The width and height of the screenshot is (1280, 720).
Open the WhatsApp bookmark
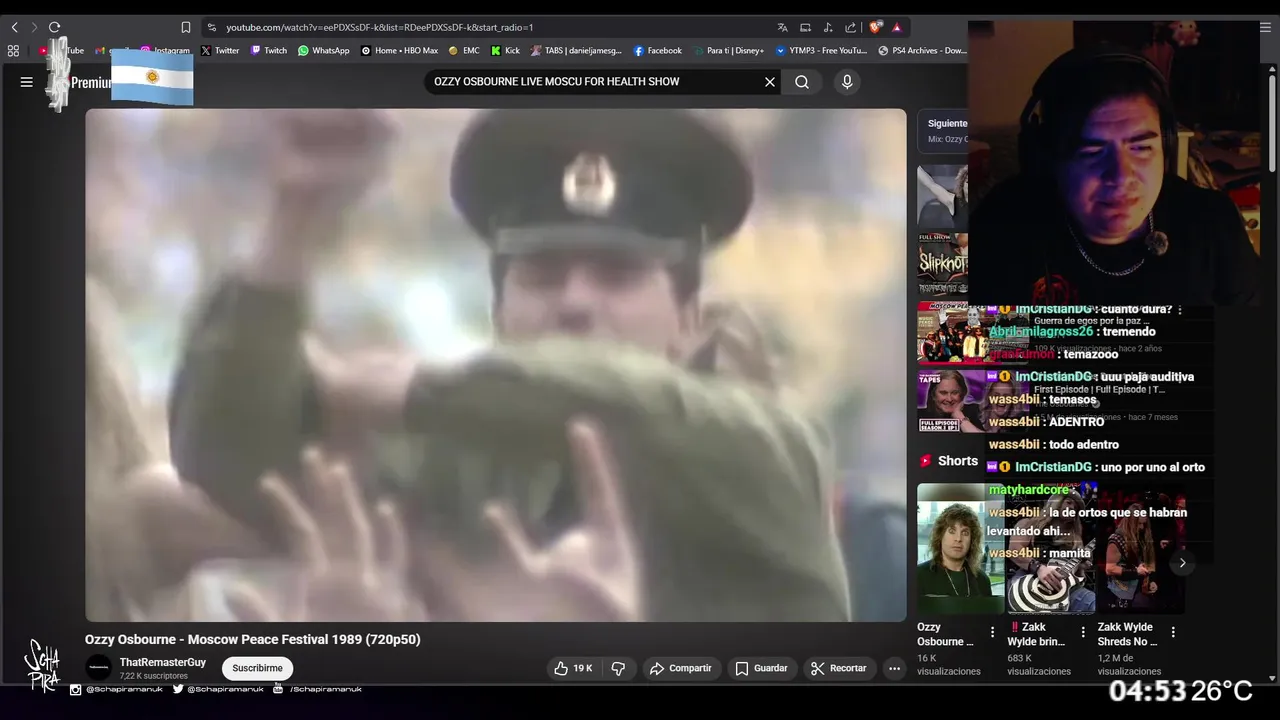[x=324, y=50]
